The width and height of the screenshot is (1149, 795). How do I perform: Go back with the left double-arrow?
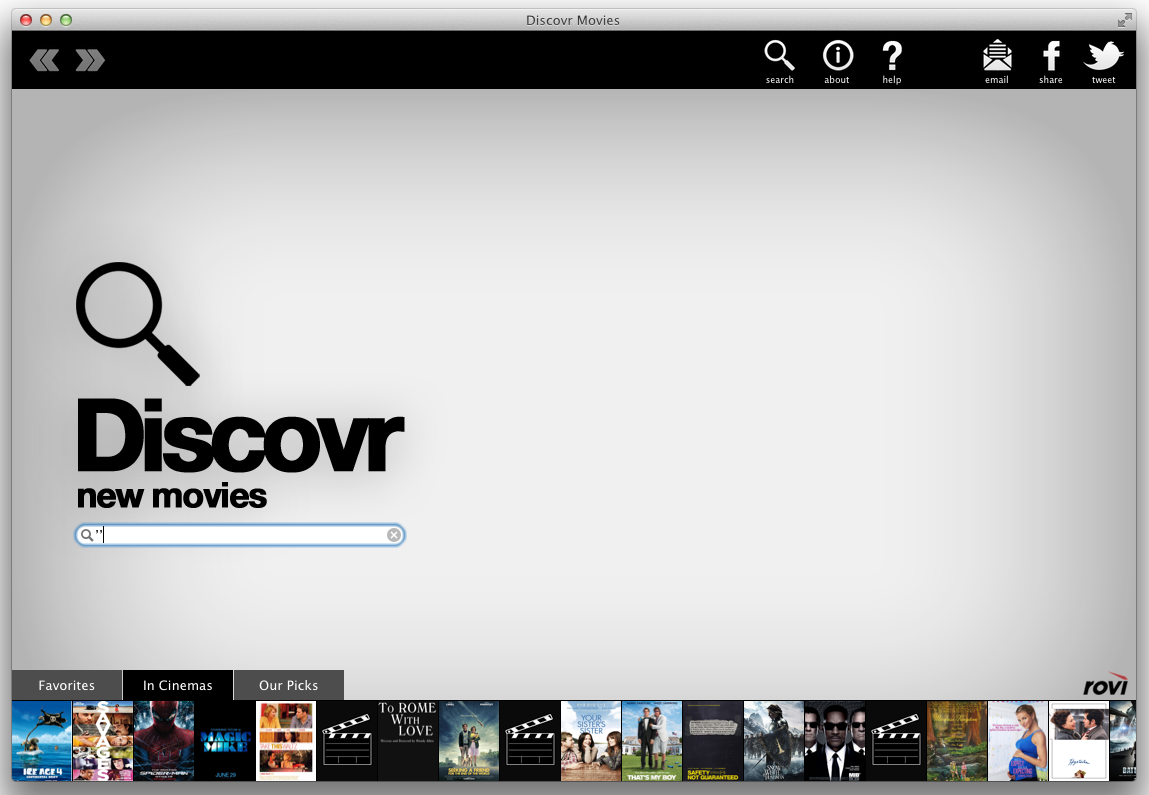click(45, 61)
